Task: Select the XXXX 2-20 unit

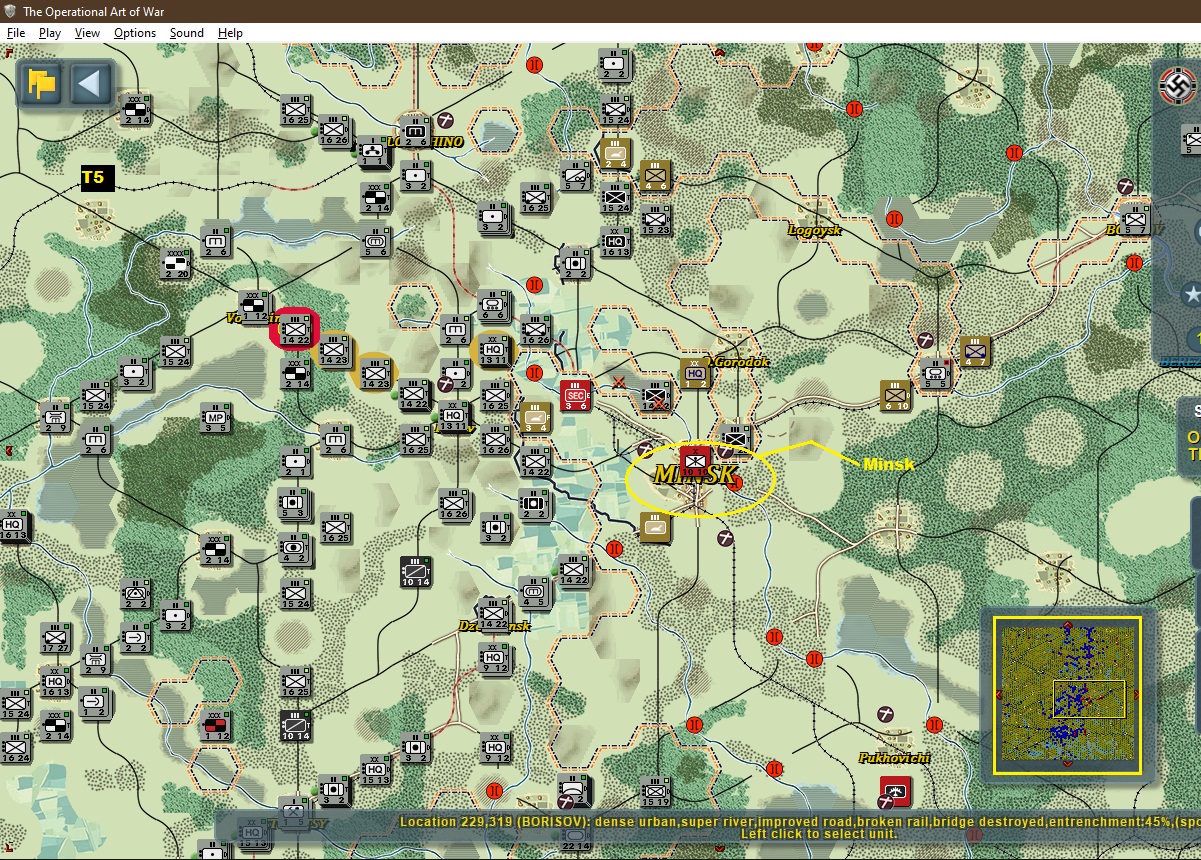Action: point(176,263)
